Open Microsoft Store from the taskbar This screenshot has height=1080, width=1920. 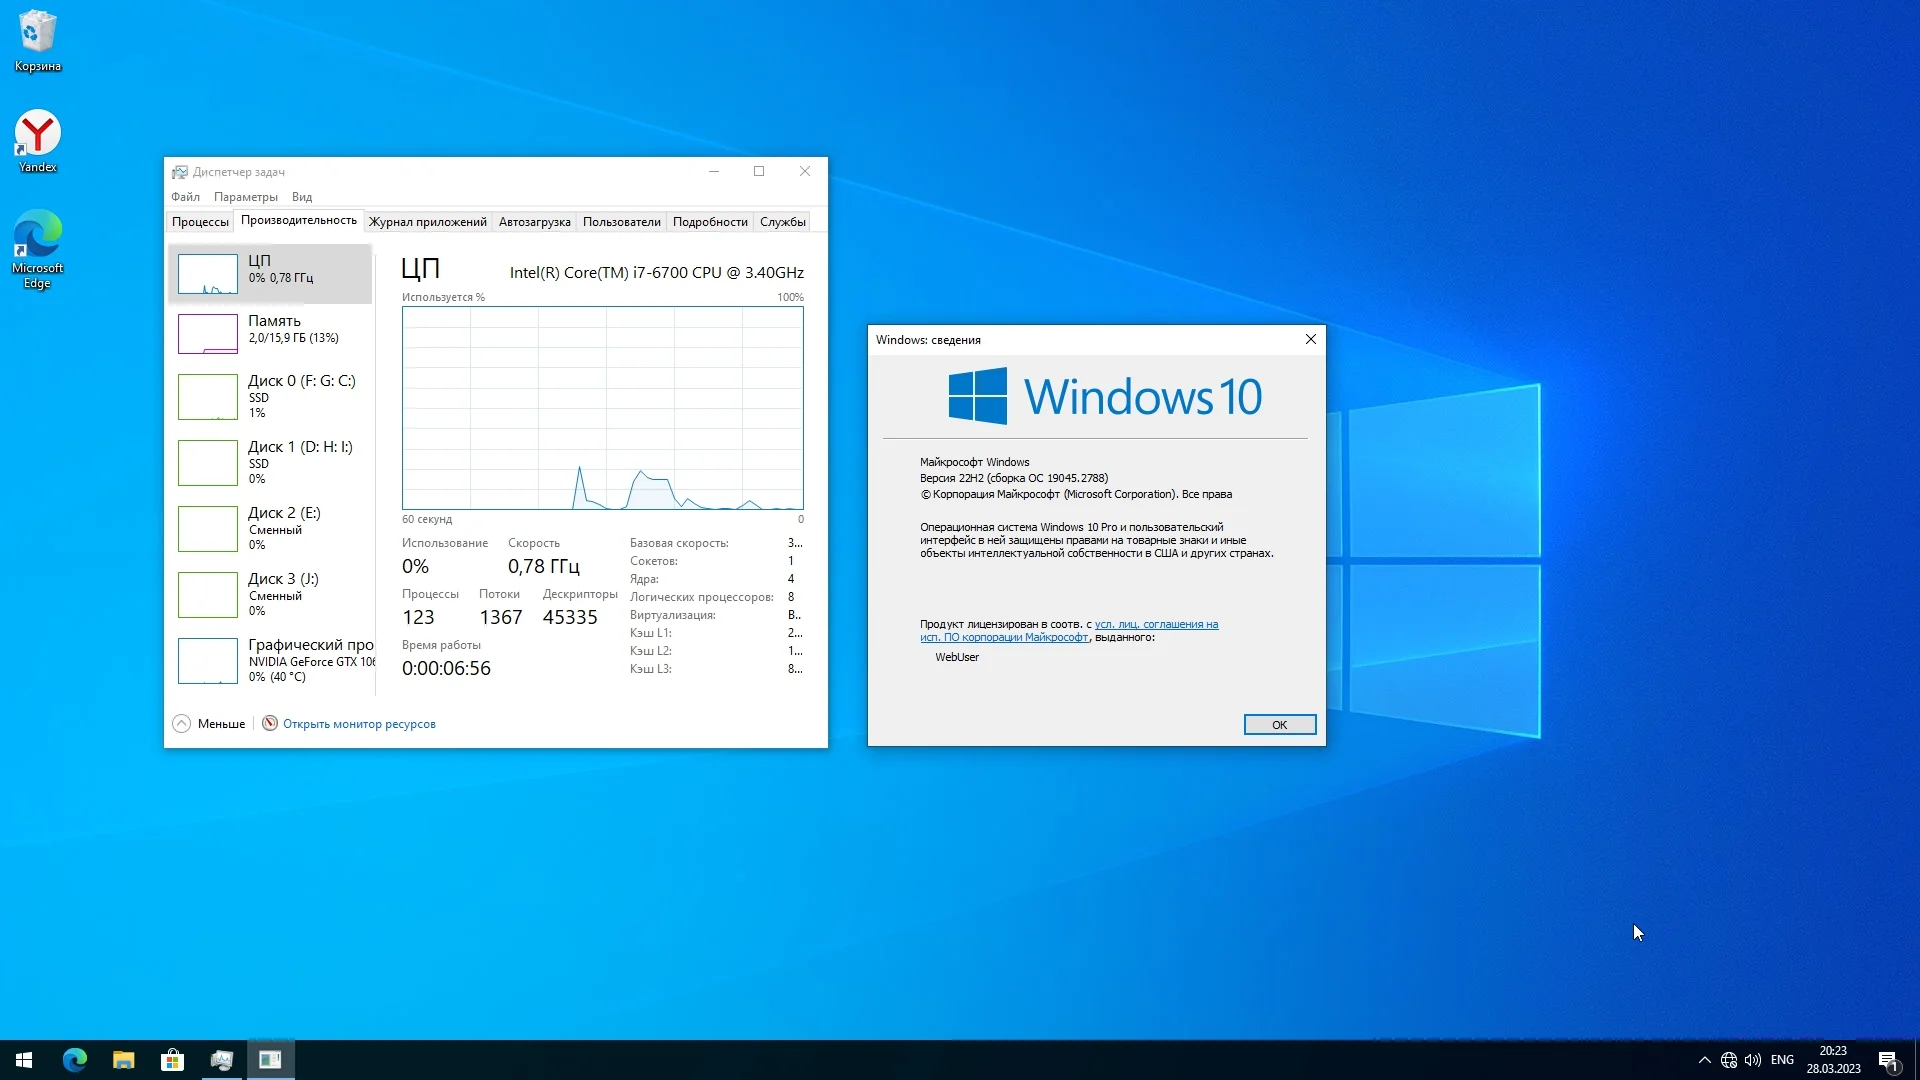[x=172, y=1060]
